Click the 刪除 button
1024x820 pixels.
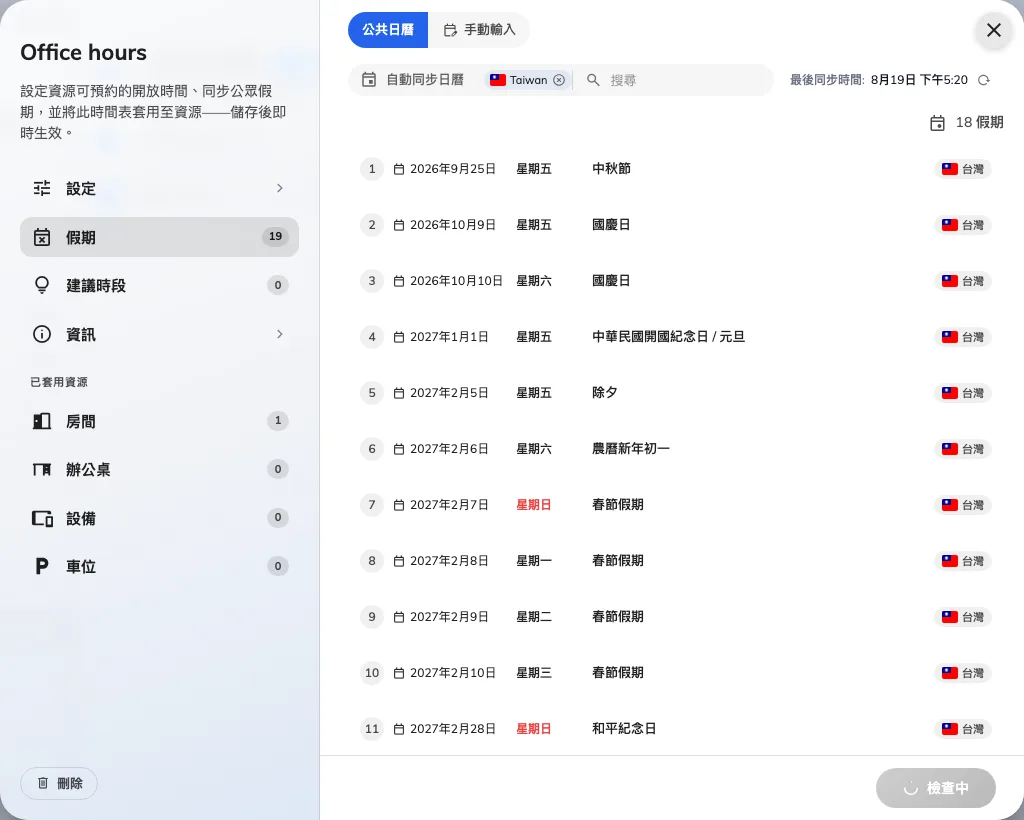coord(59,783)
